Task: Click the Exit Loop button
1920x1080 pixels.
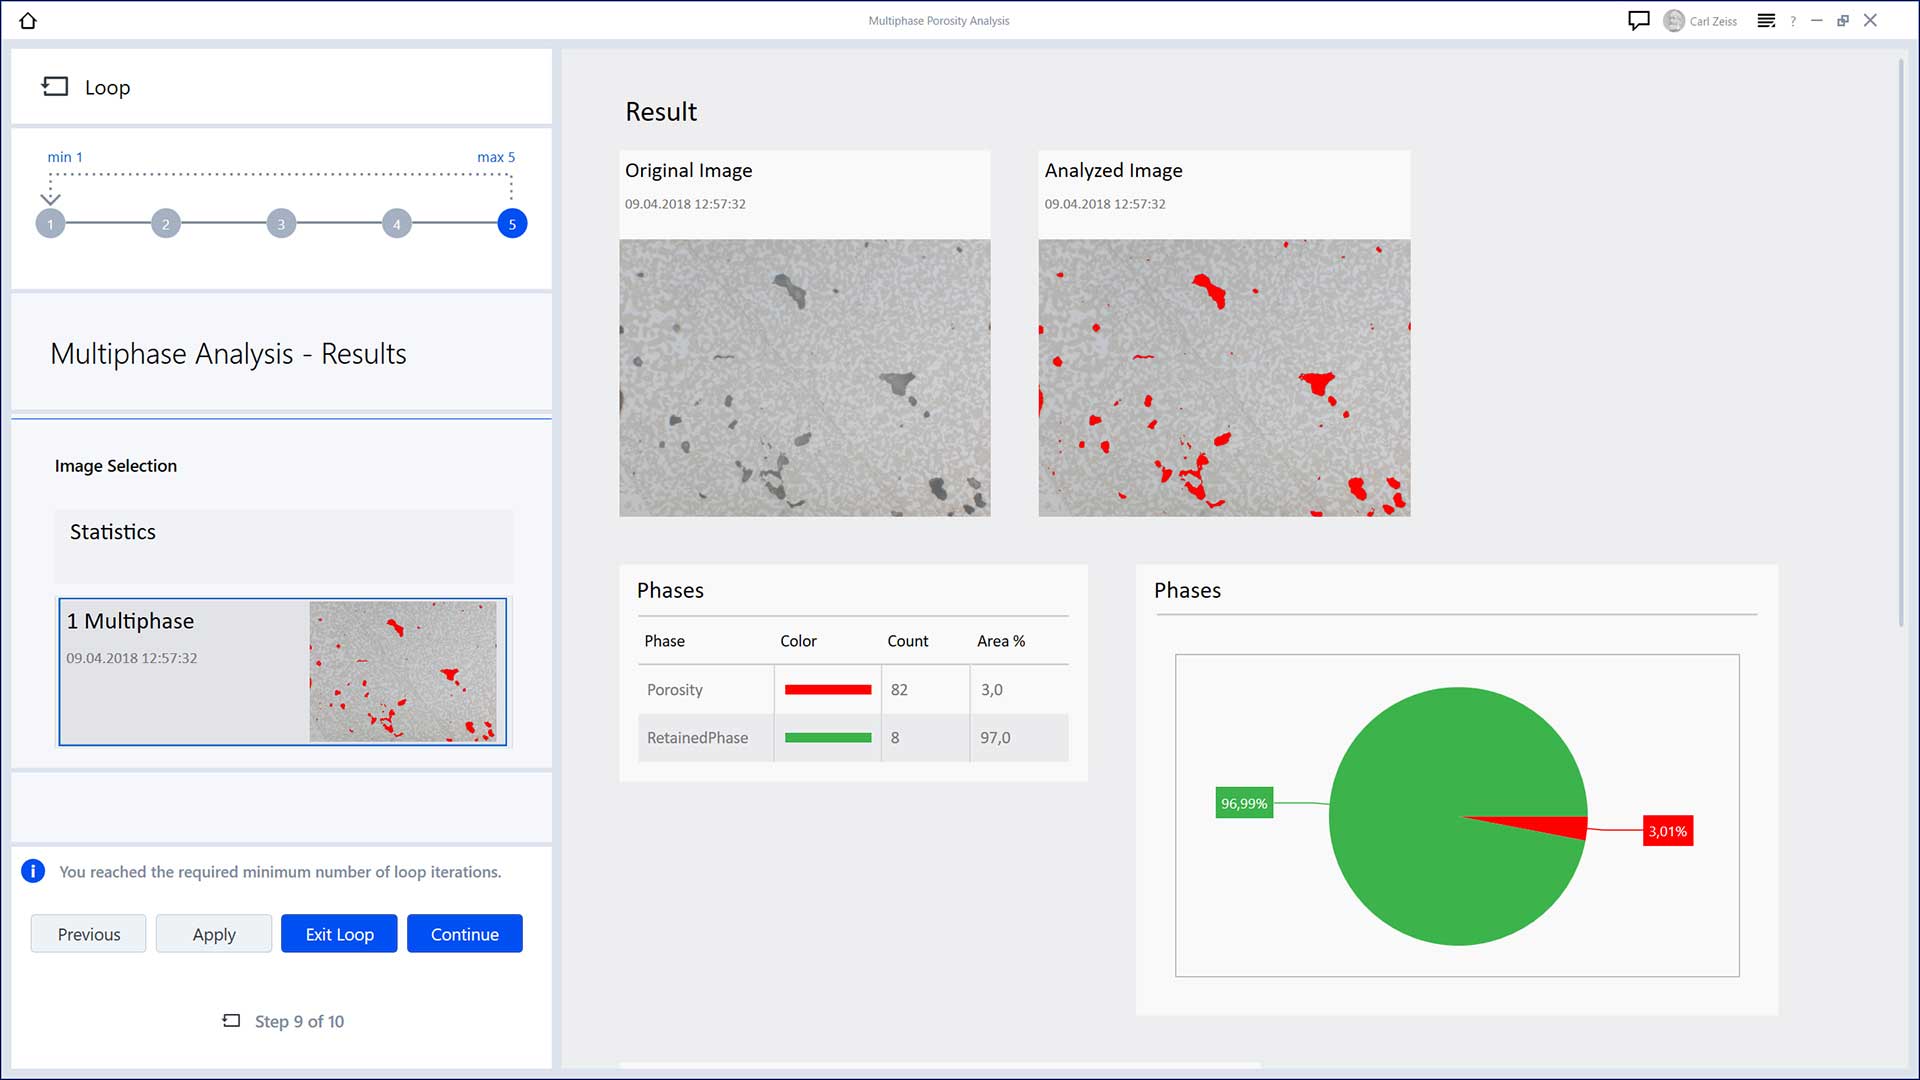Action: [339, 934]
